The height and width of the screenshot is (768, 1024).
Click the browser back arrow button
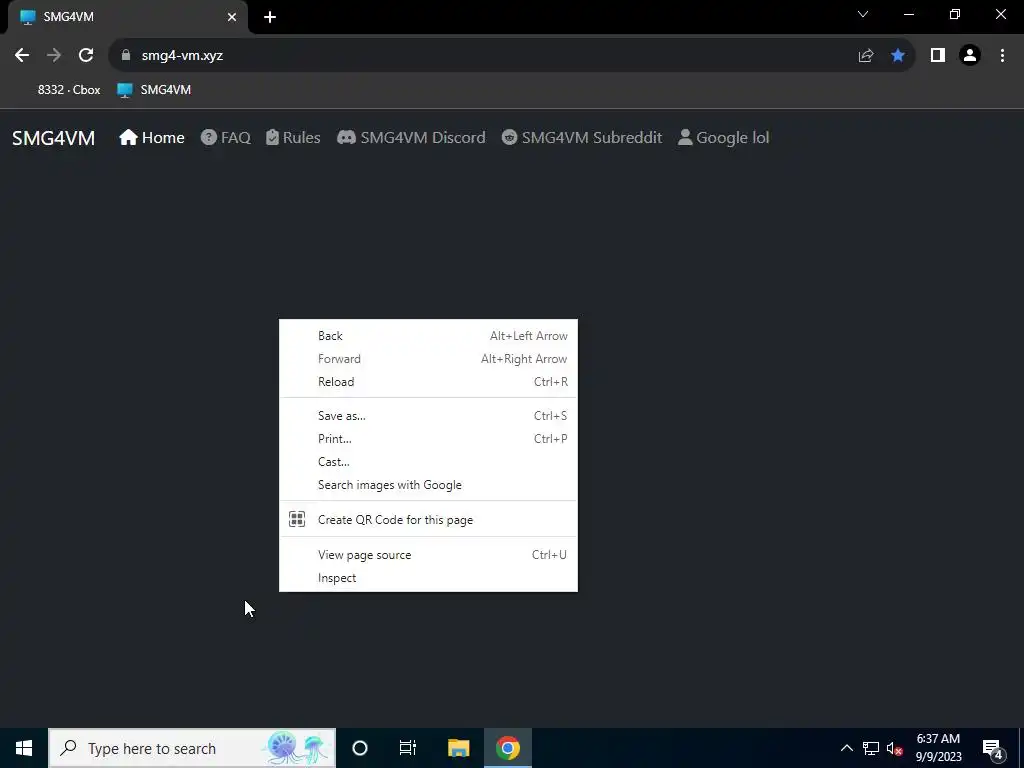[22, 56]
